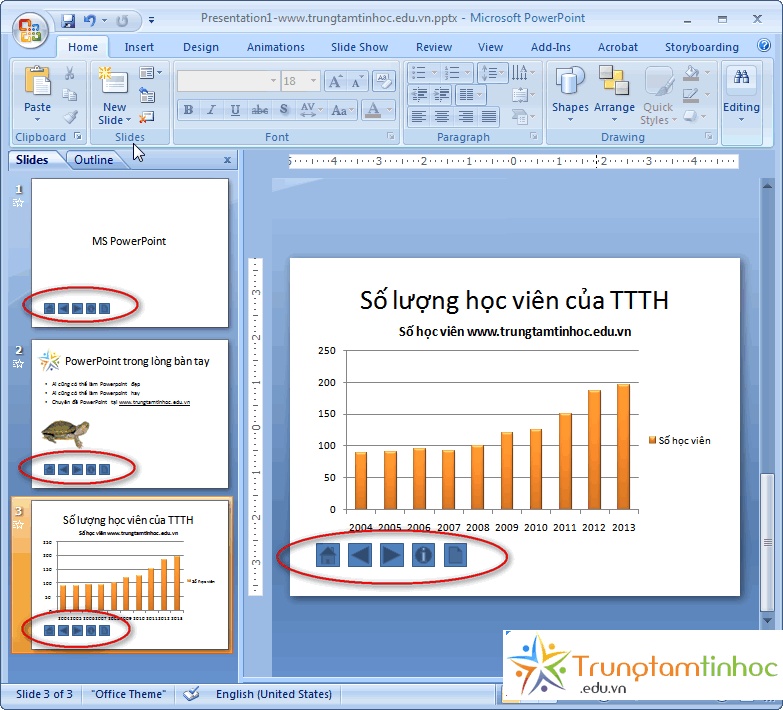Screen dimensions: 783x710
Task: Click the Home action button on slide
Action: pos(328,555)
